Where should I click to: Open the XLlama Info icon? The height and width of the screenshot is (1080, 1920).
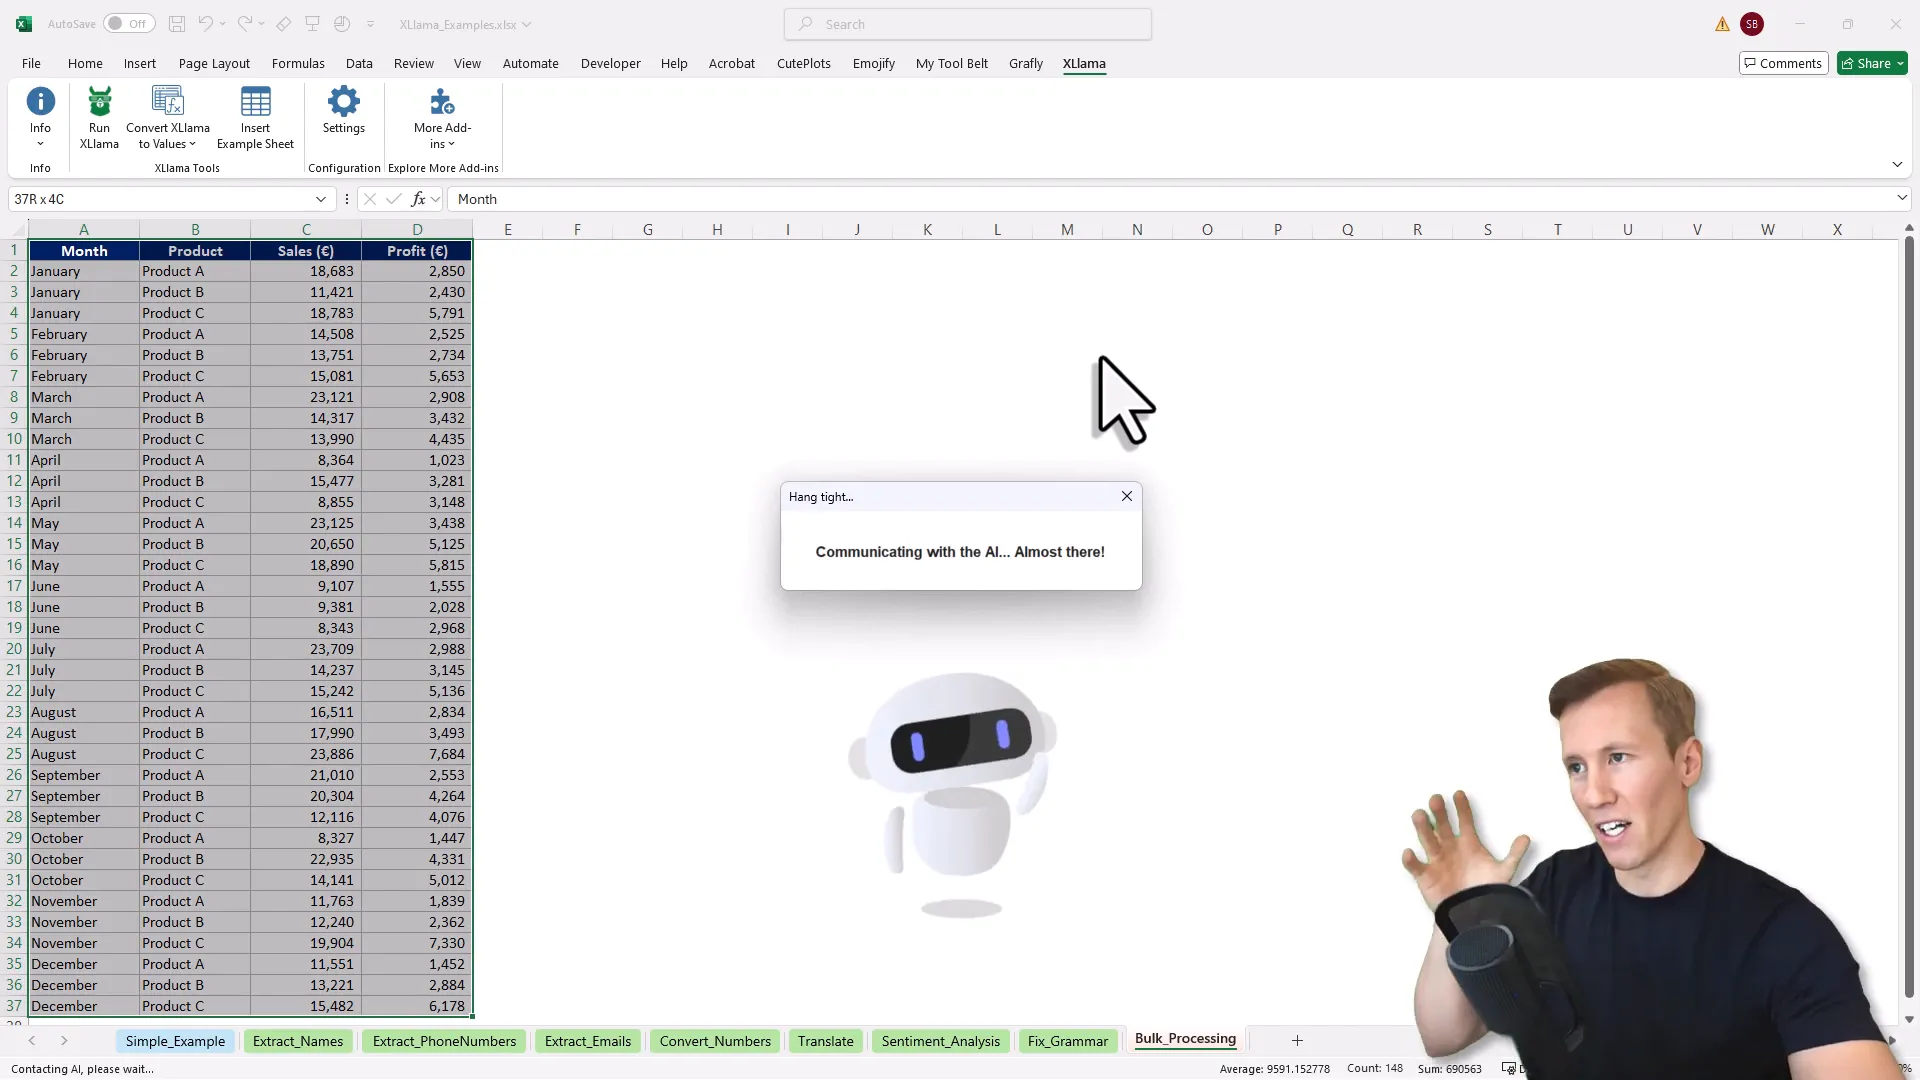tap(40, 102)
